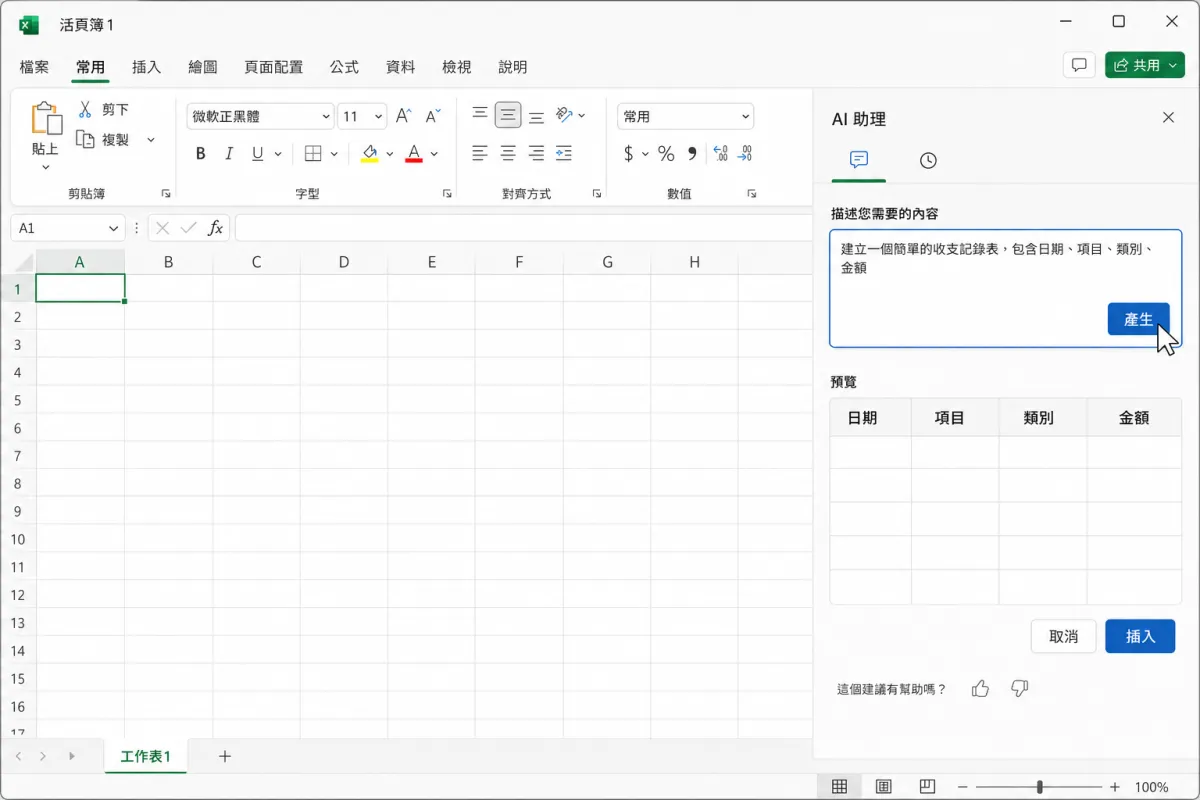Increase decimal places
The image size is (1200, 800).
pyautogui.click(x=719, y=154)
